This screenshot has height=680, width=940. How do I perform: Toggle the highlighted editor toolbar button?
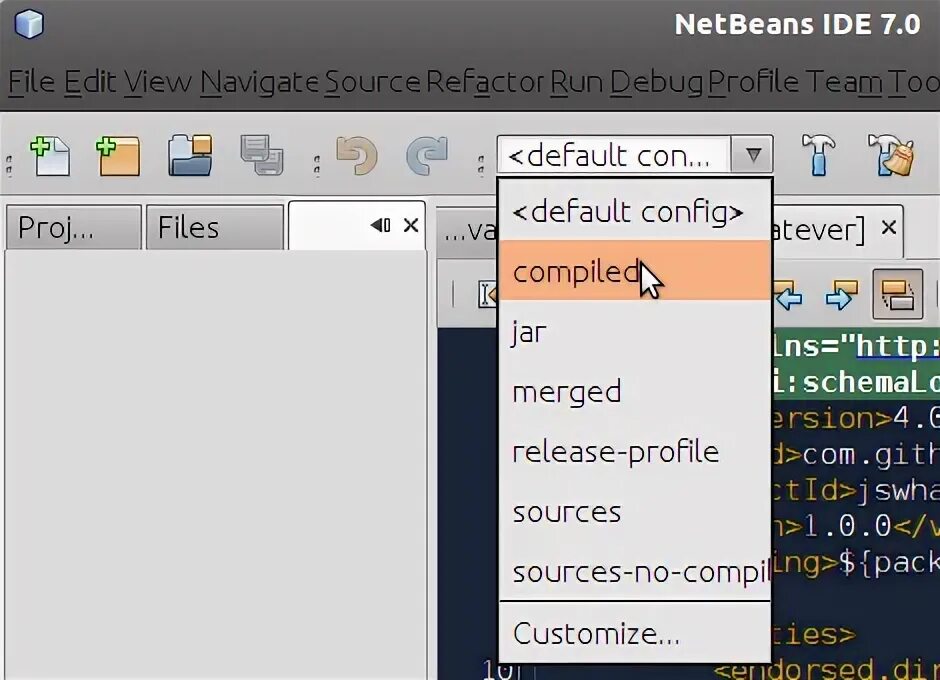coord(897,294)
